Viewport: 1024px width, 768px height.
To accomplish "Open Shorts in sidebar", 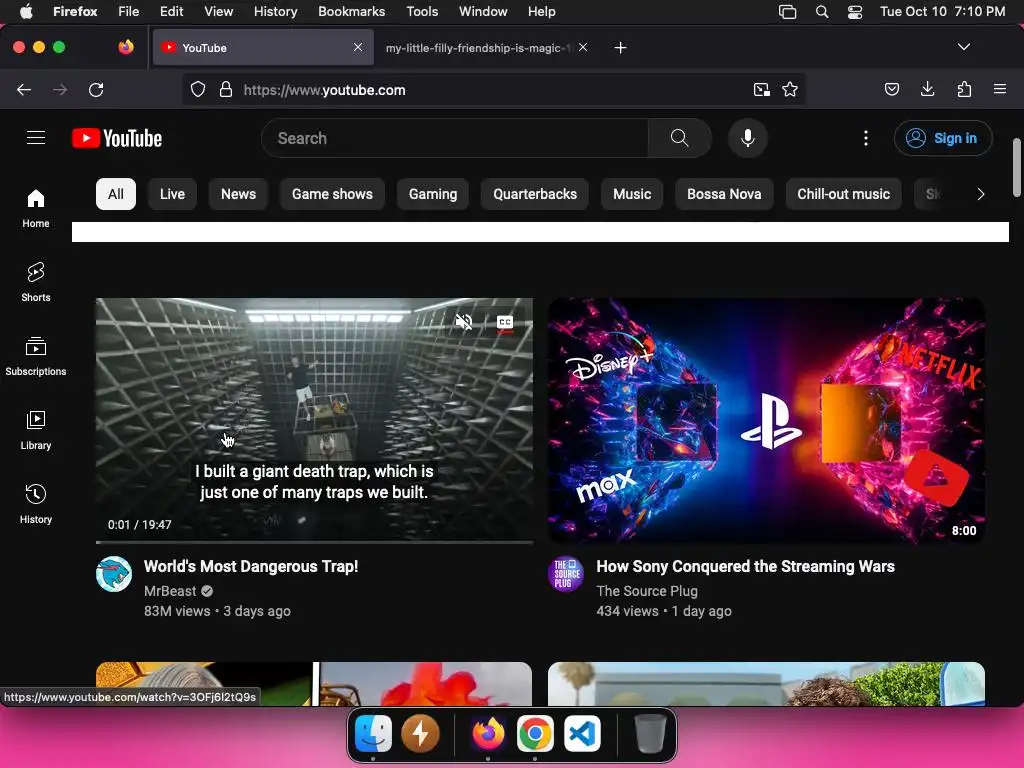I will [x=36, y=282].
